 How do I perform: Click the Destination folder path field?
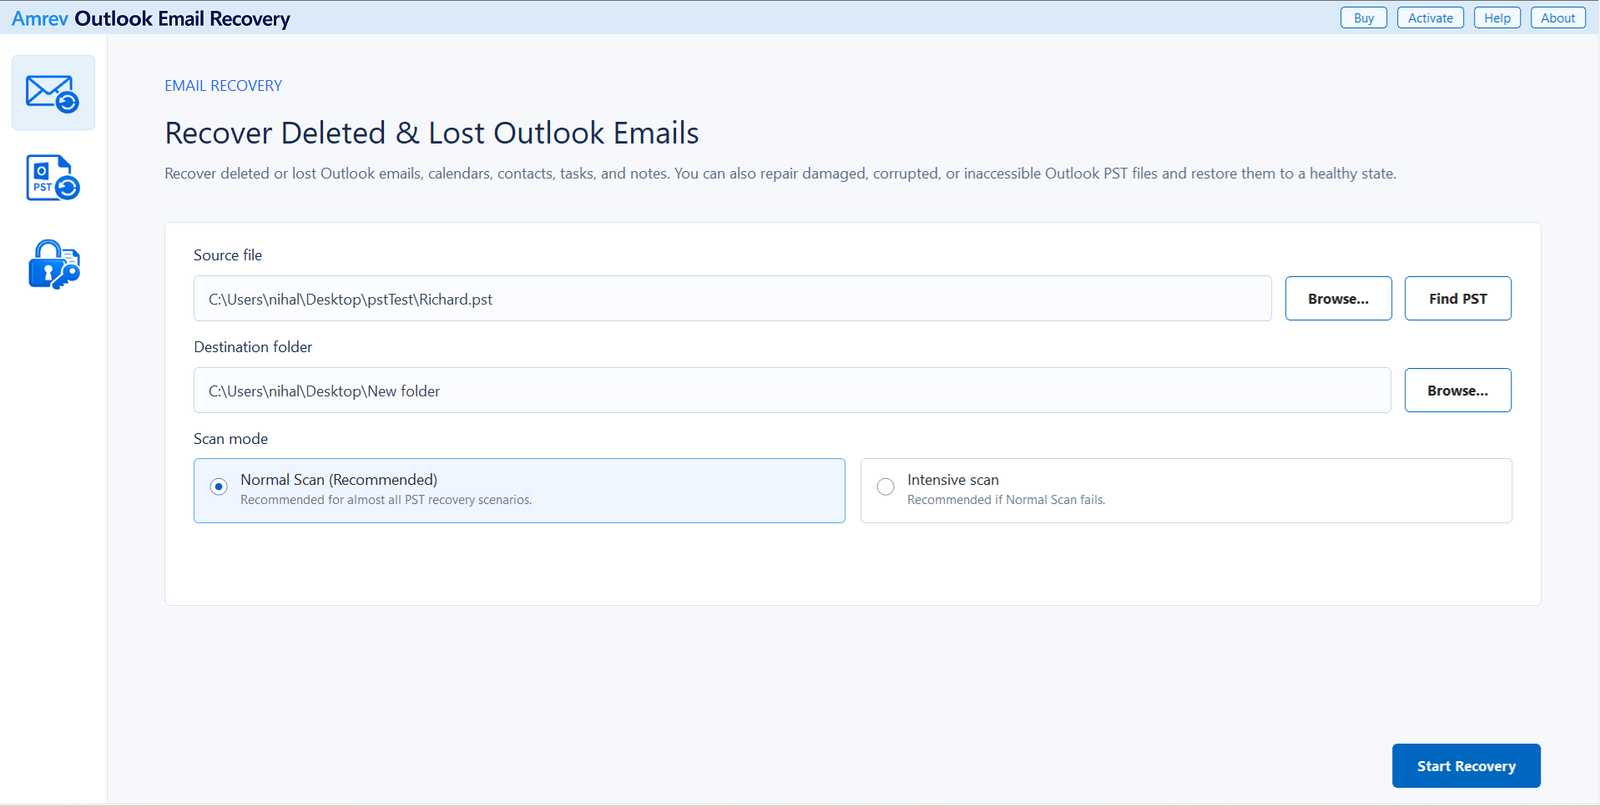(792, 391)
